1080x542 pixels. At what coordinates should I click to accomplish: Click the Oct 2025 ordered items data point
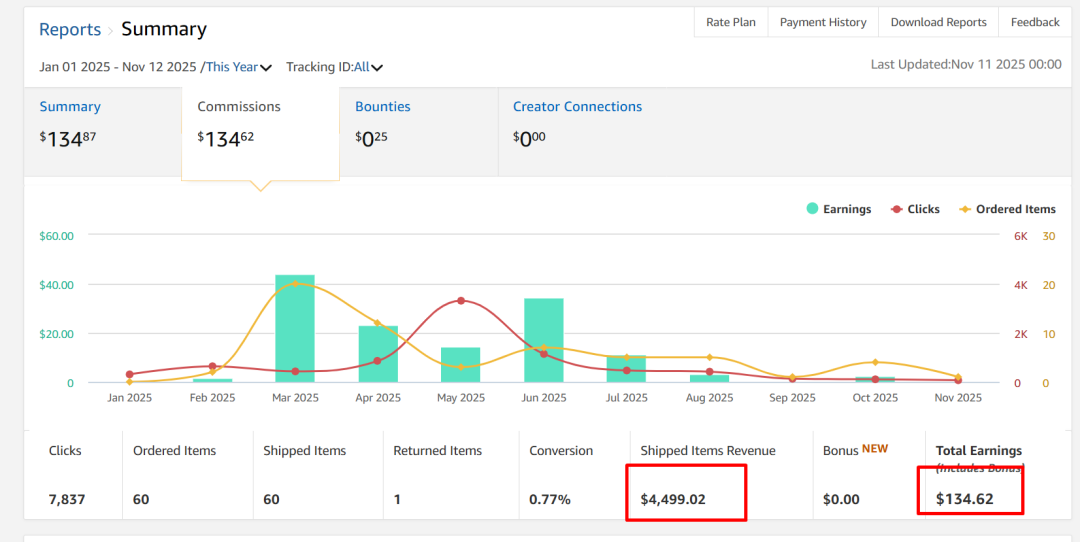click(x=875, y=362)
